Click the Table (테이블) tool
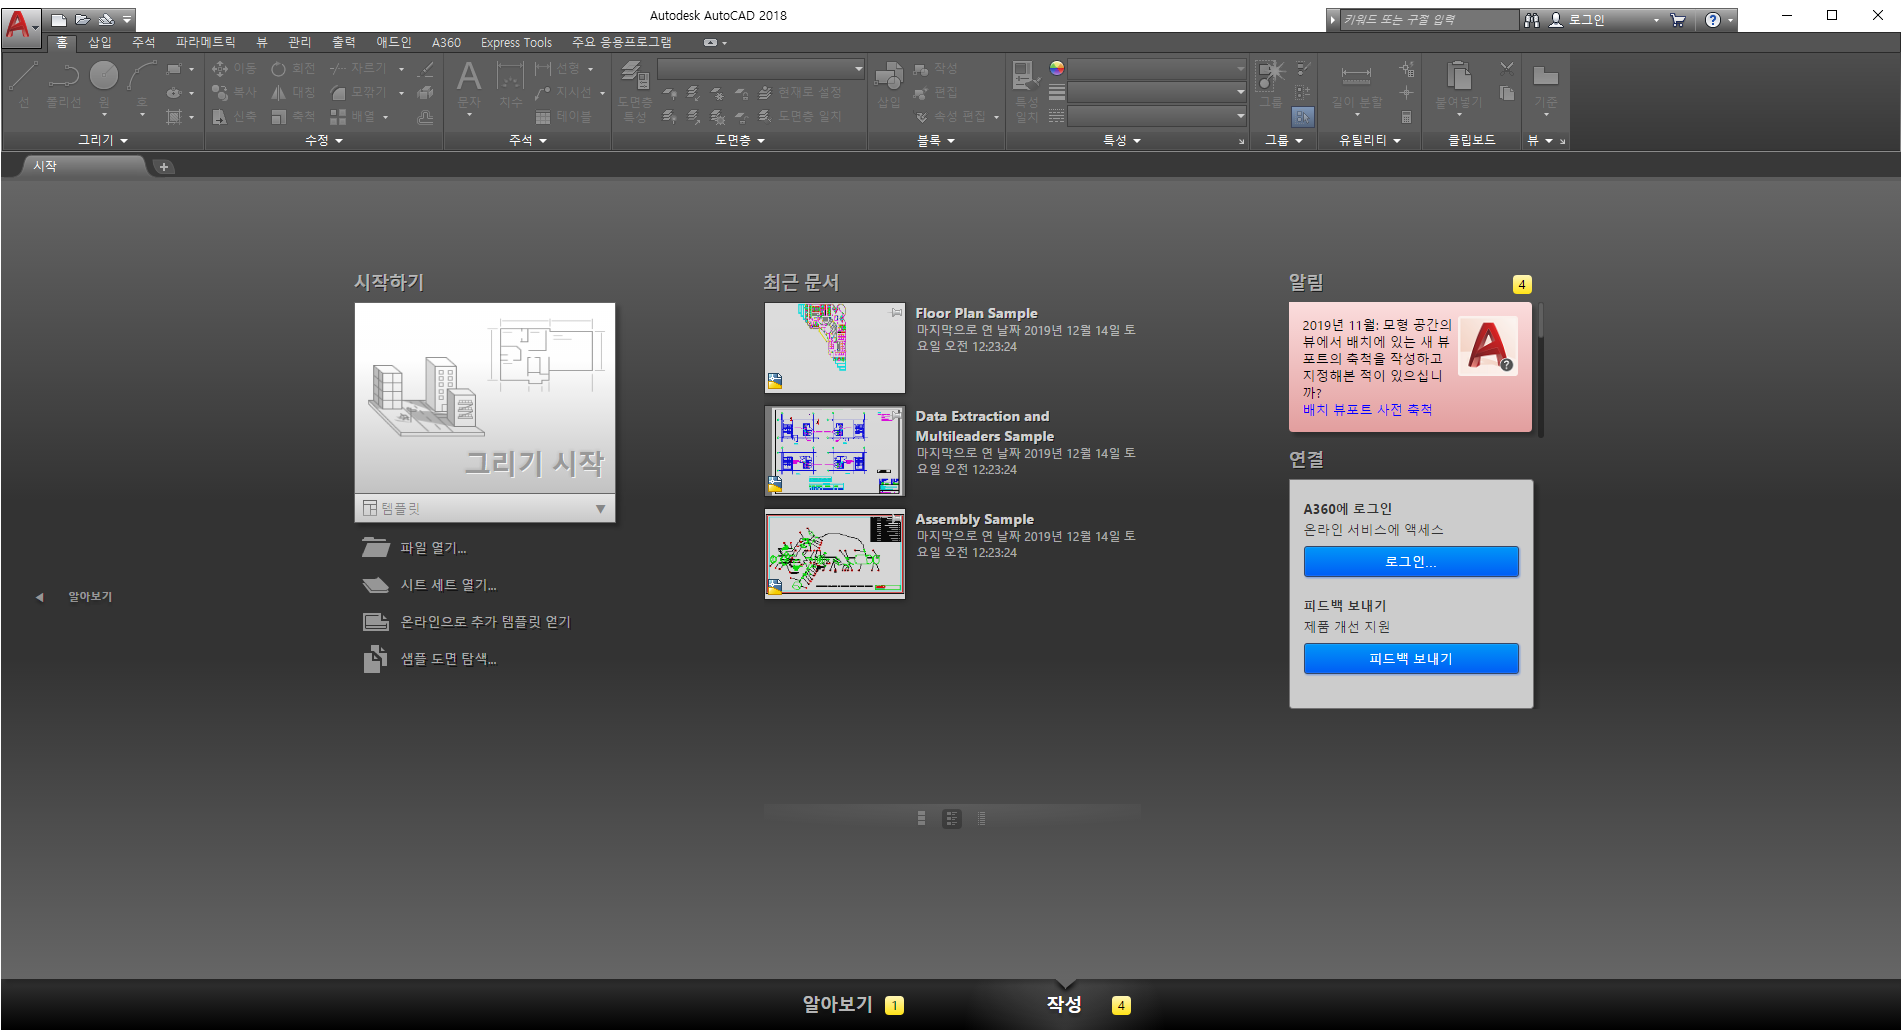1902x1031 pixels. 563,117
